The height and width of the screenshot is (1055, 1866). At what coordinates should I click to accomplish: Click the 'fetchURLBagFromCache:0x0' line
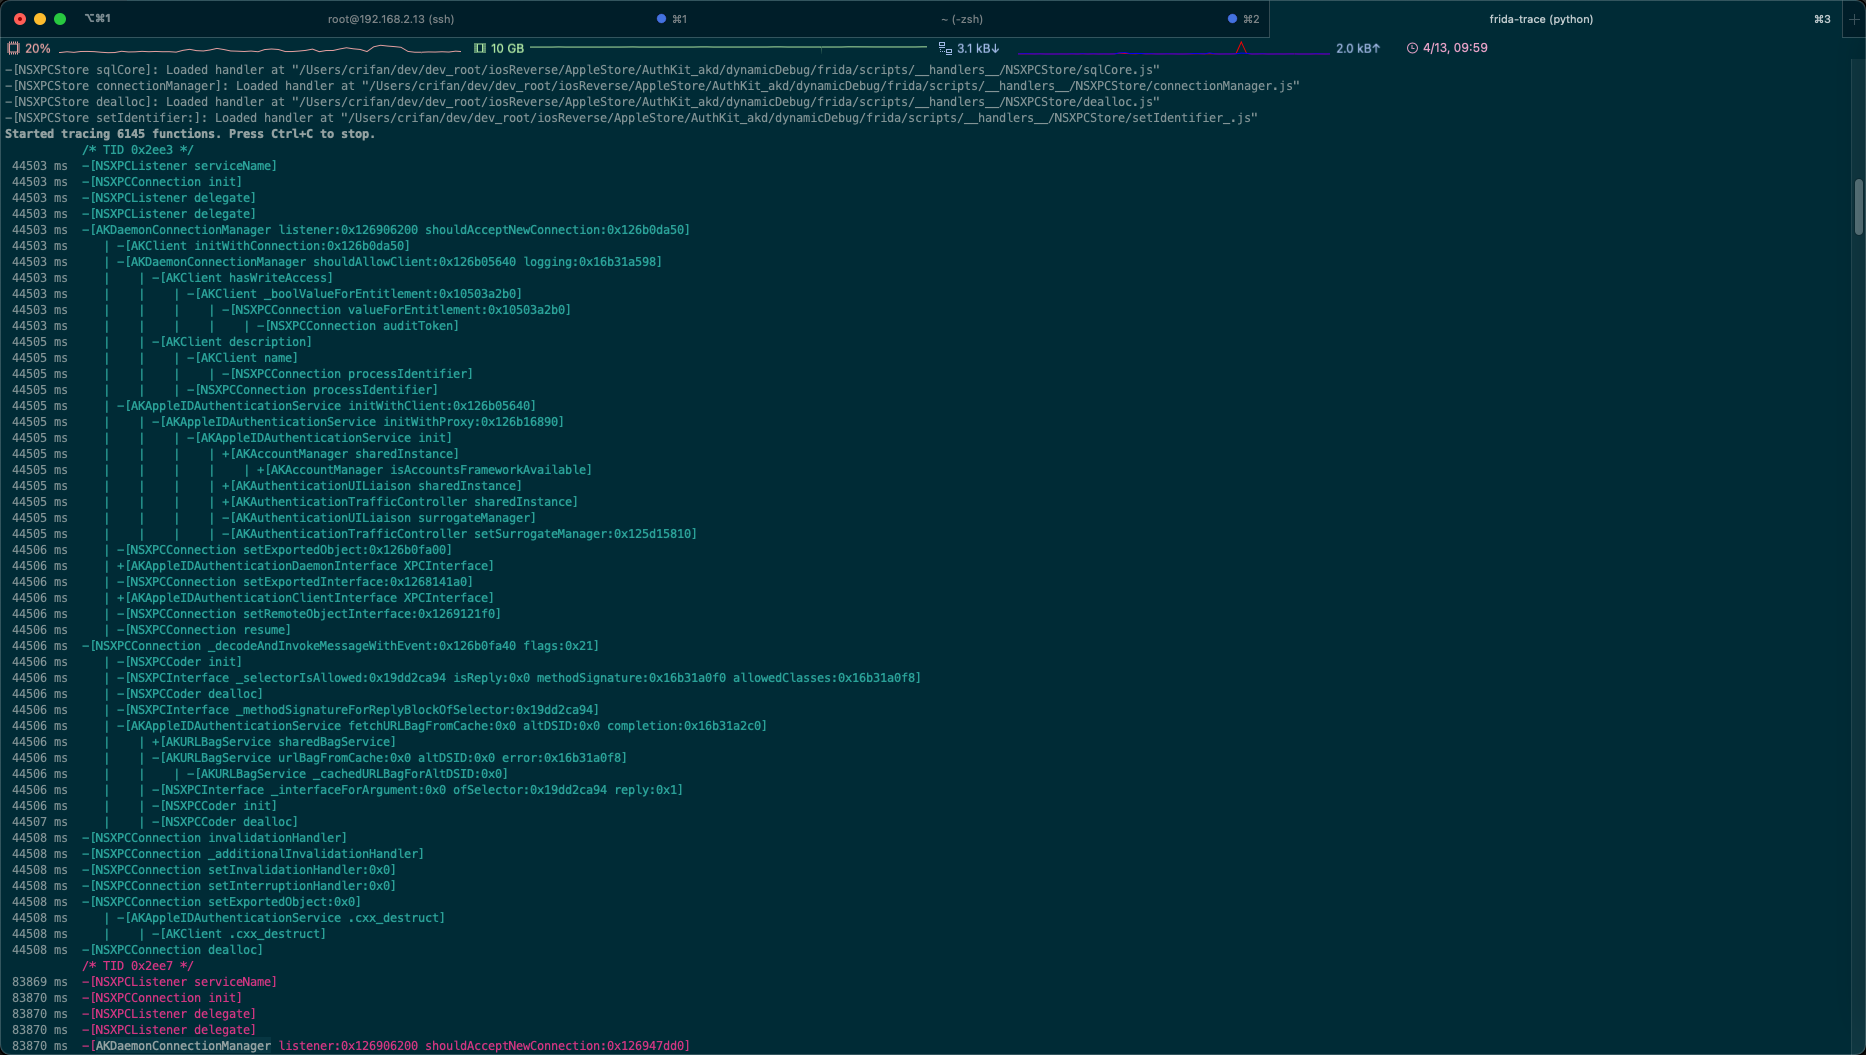tap(442, 726)
